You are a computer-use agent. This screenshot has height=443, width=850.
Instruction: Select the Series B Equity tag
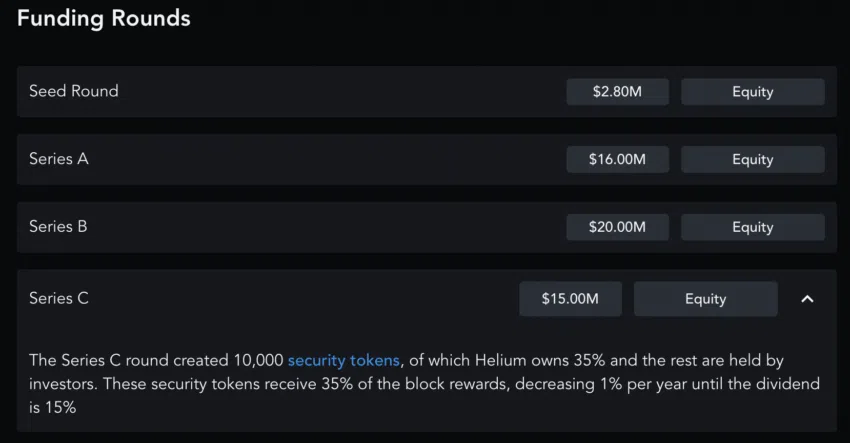click(x=752, y=227)
